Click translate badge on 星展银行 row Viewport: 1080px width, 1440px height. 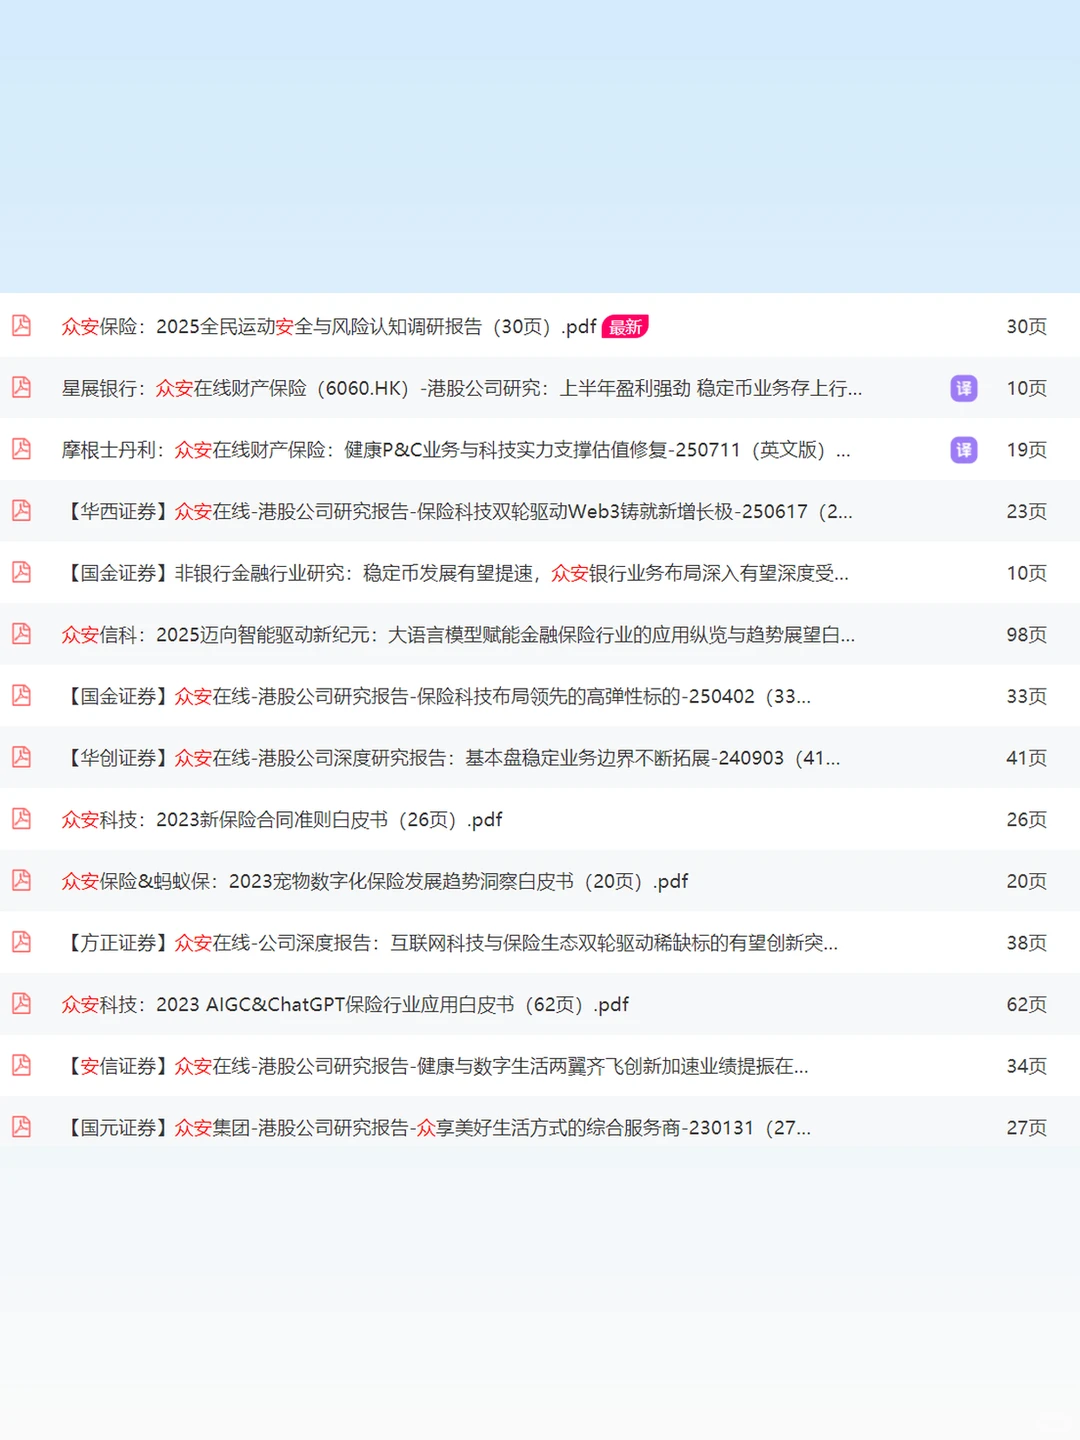tap(964, 388)
